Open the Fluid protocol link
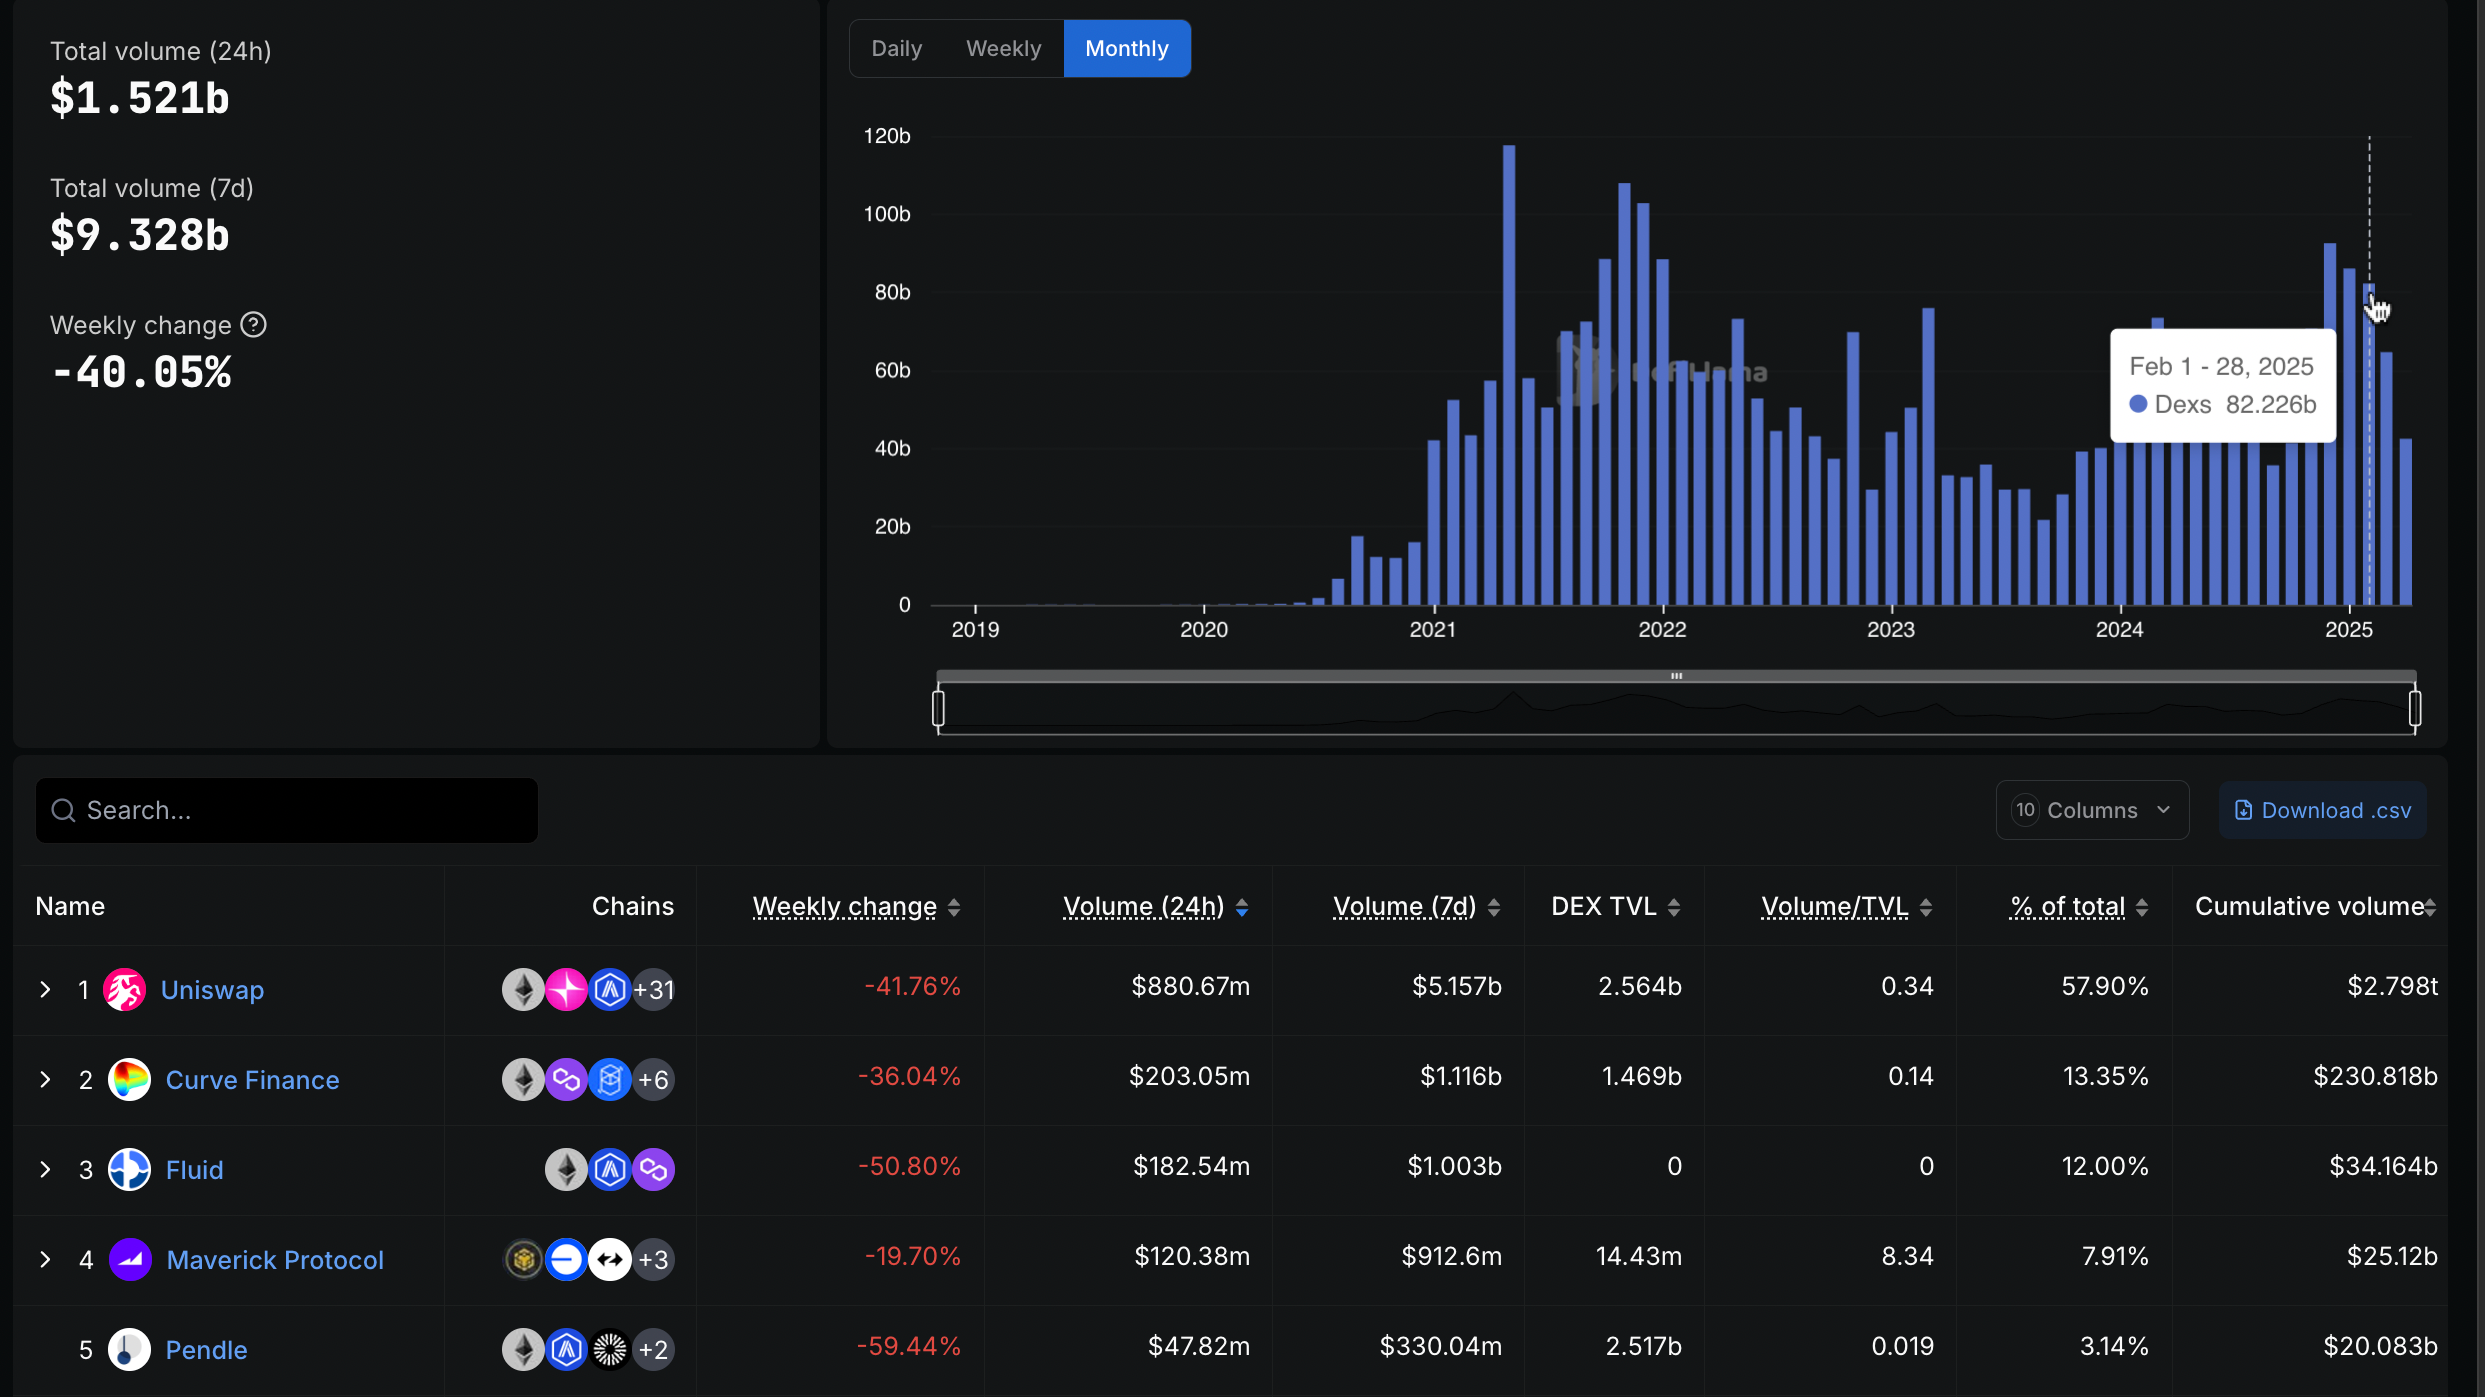2485x1397 pixels. point(194,1170)
